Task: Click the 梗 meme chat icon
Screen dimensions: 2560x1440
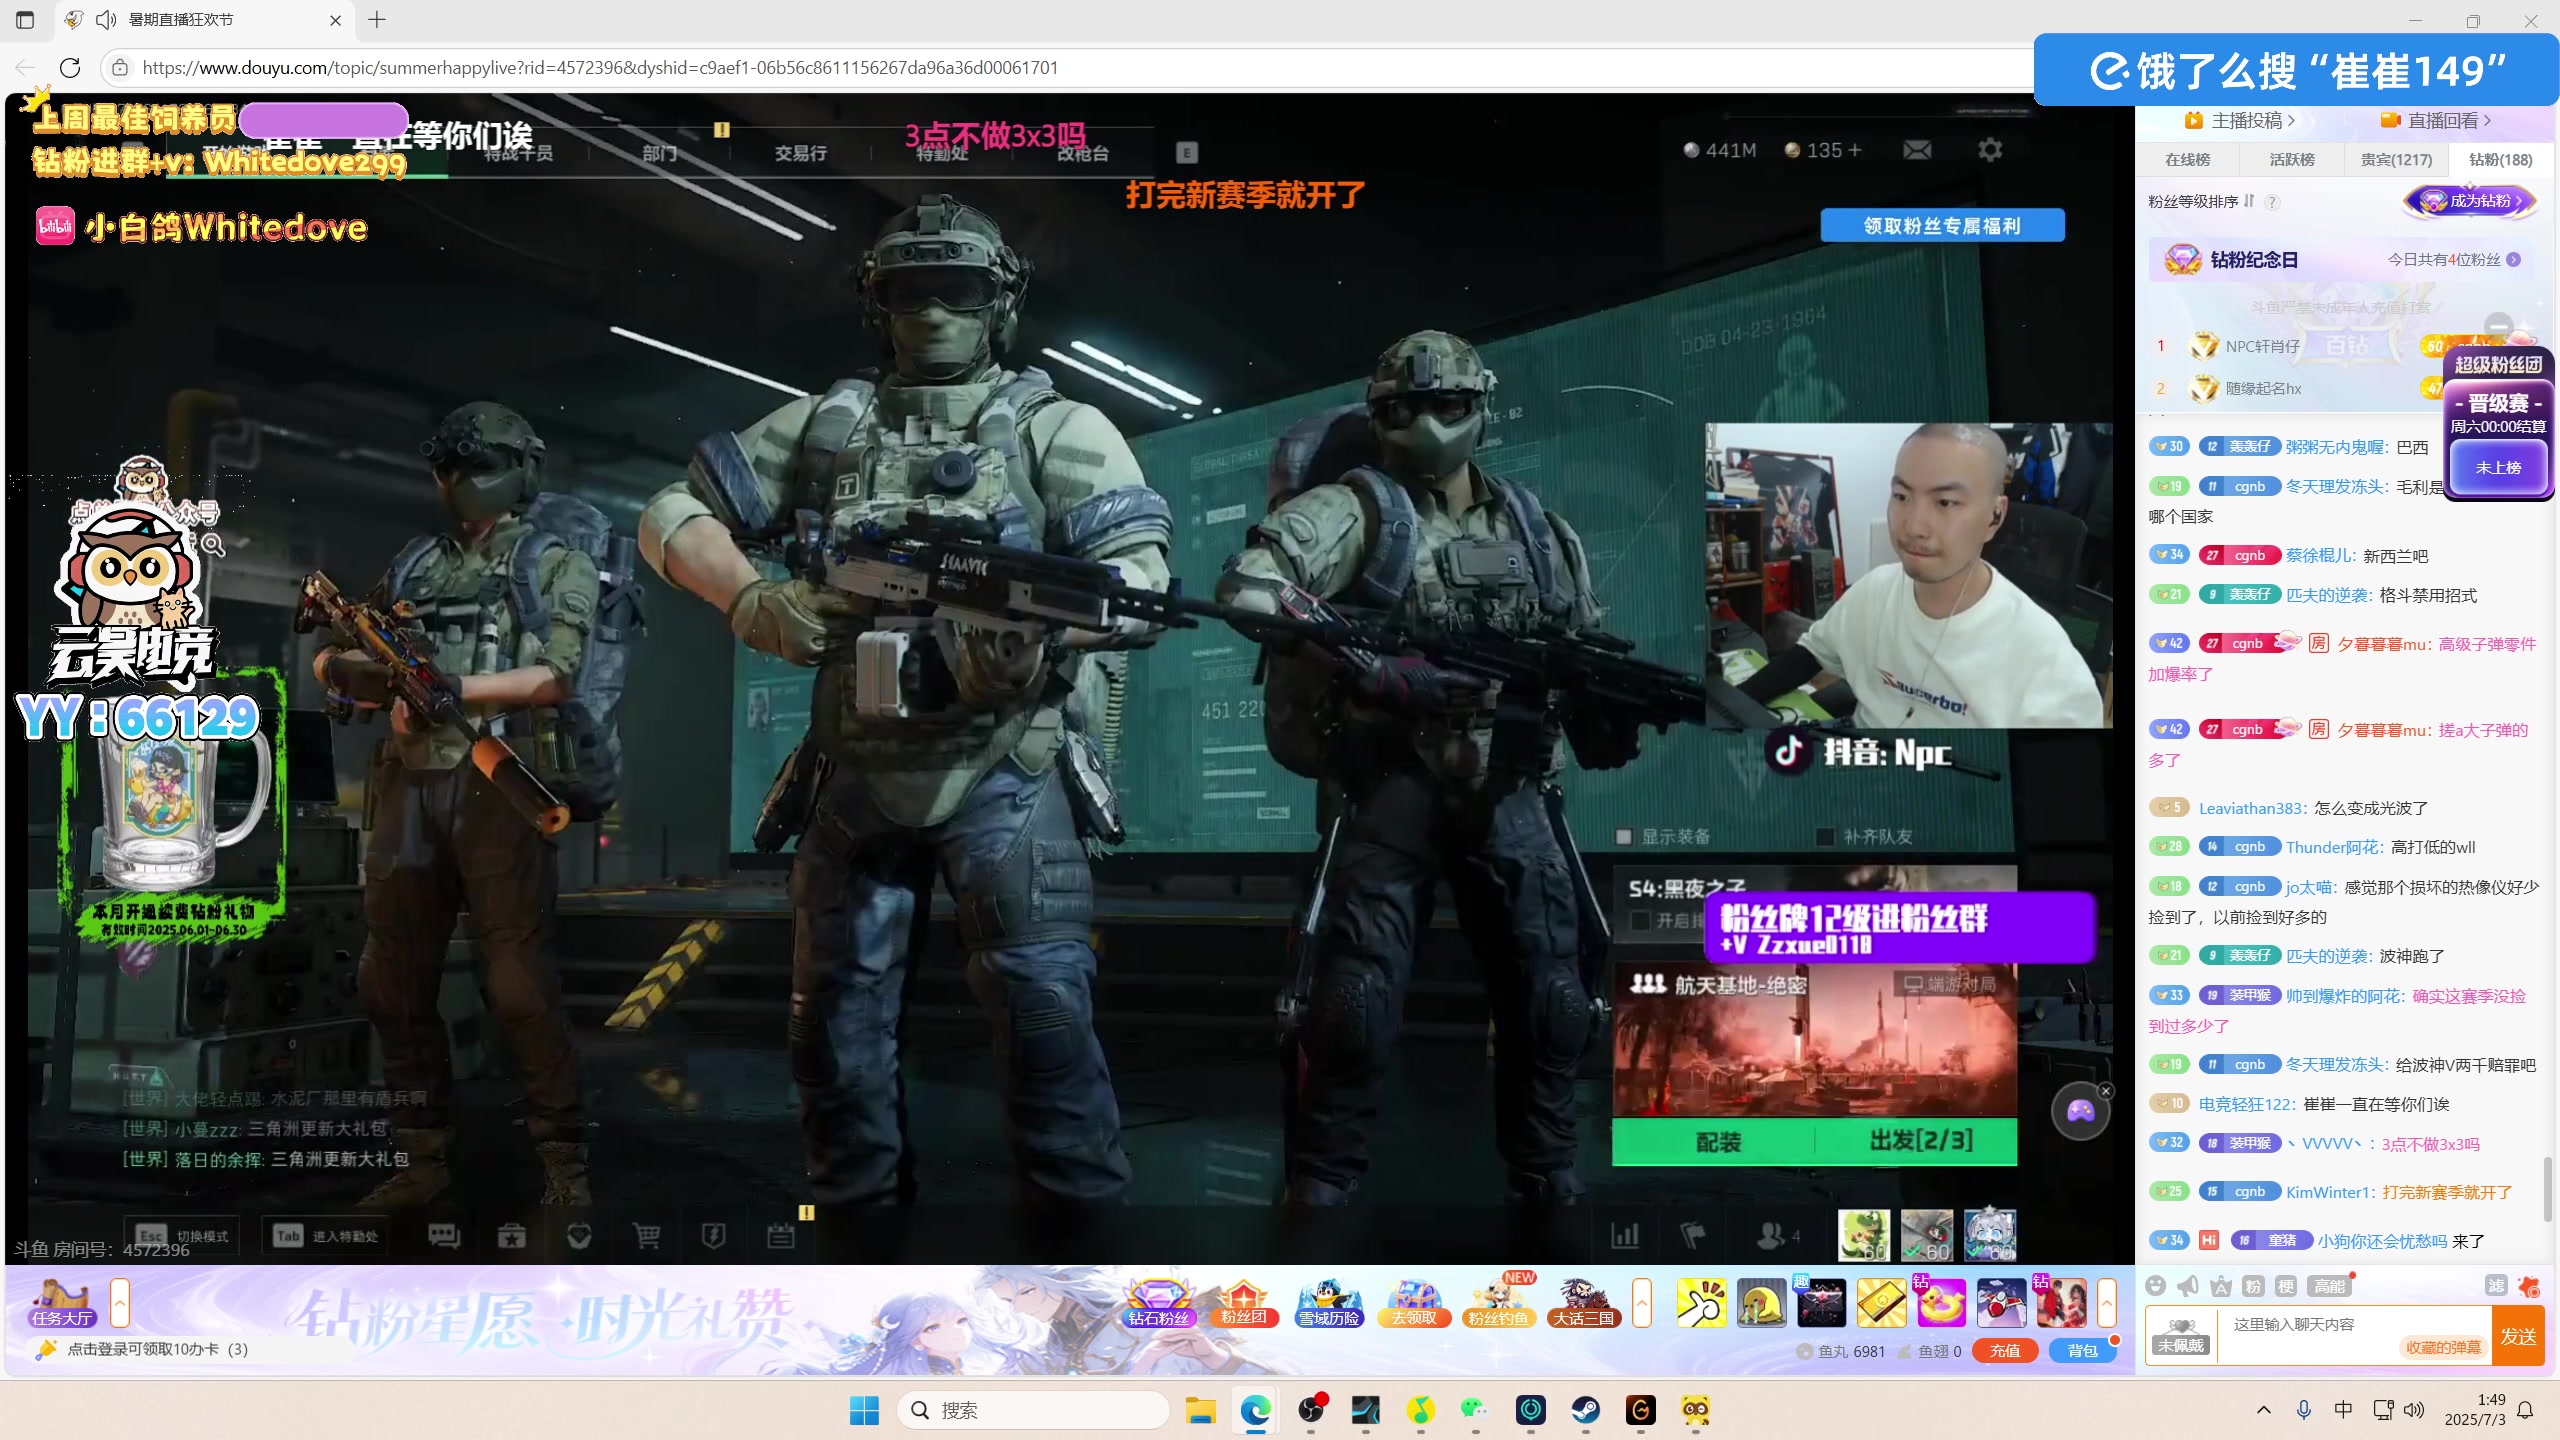Action: pos(2286,1286)
